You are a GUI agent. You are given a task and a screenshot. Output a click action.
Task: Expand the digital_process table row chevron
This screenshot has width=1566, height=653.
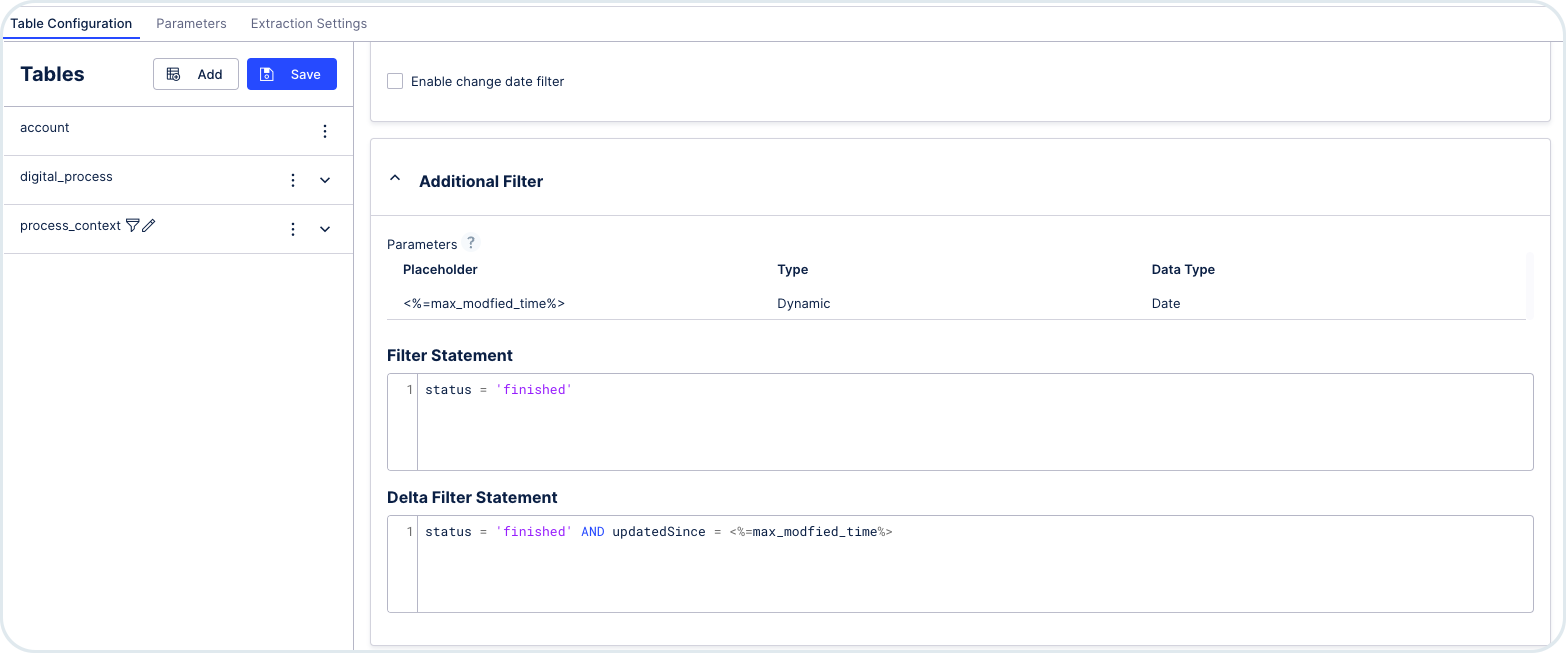point(325,180)
